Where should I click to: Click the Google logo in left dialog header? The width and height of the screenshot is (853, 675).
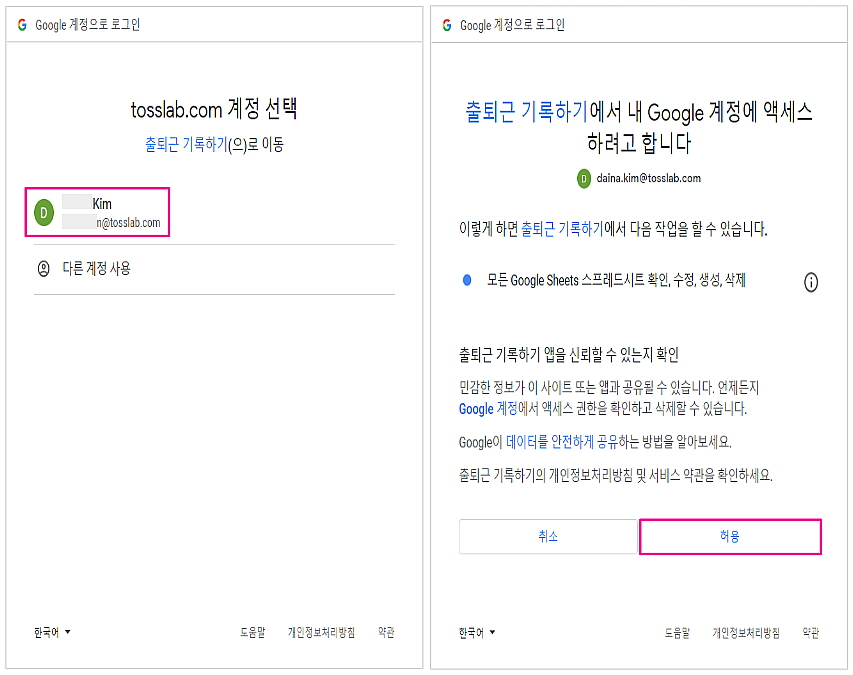coord(22,25)
